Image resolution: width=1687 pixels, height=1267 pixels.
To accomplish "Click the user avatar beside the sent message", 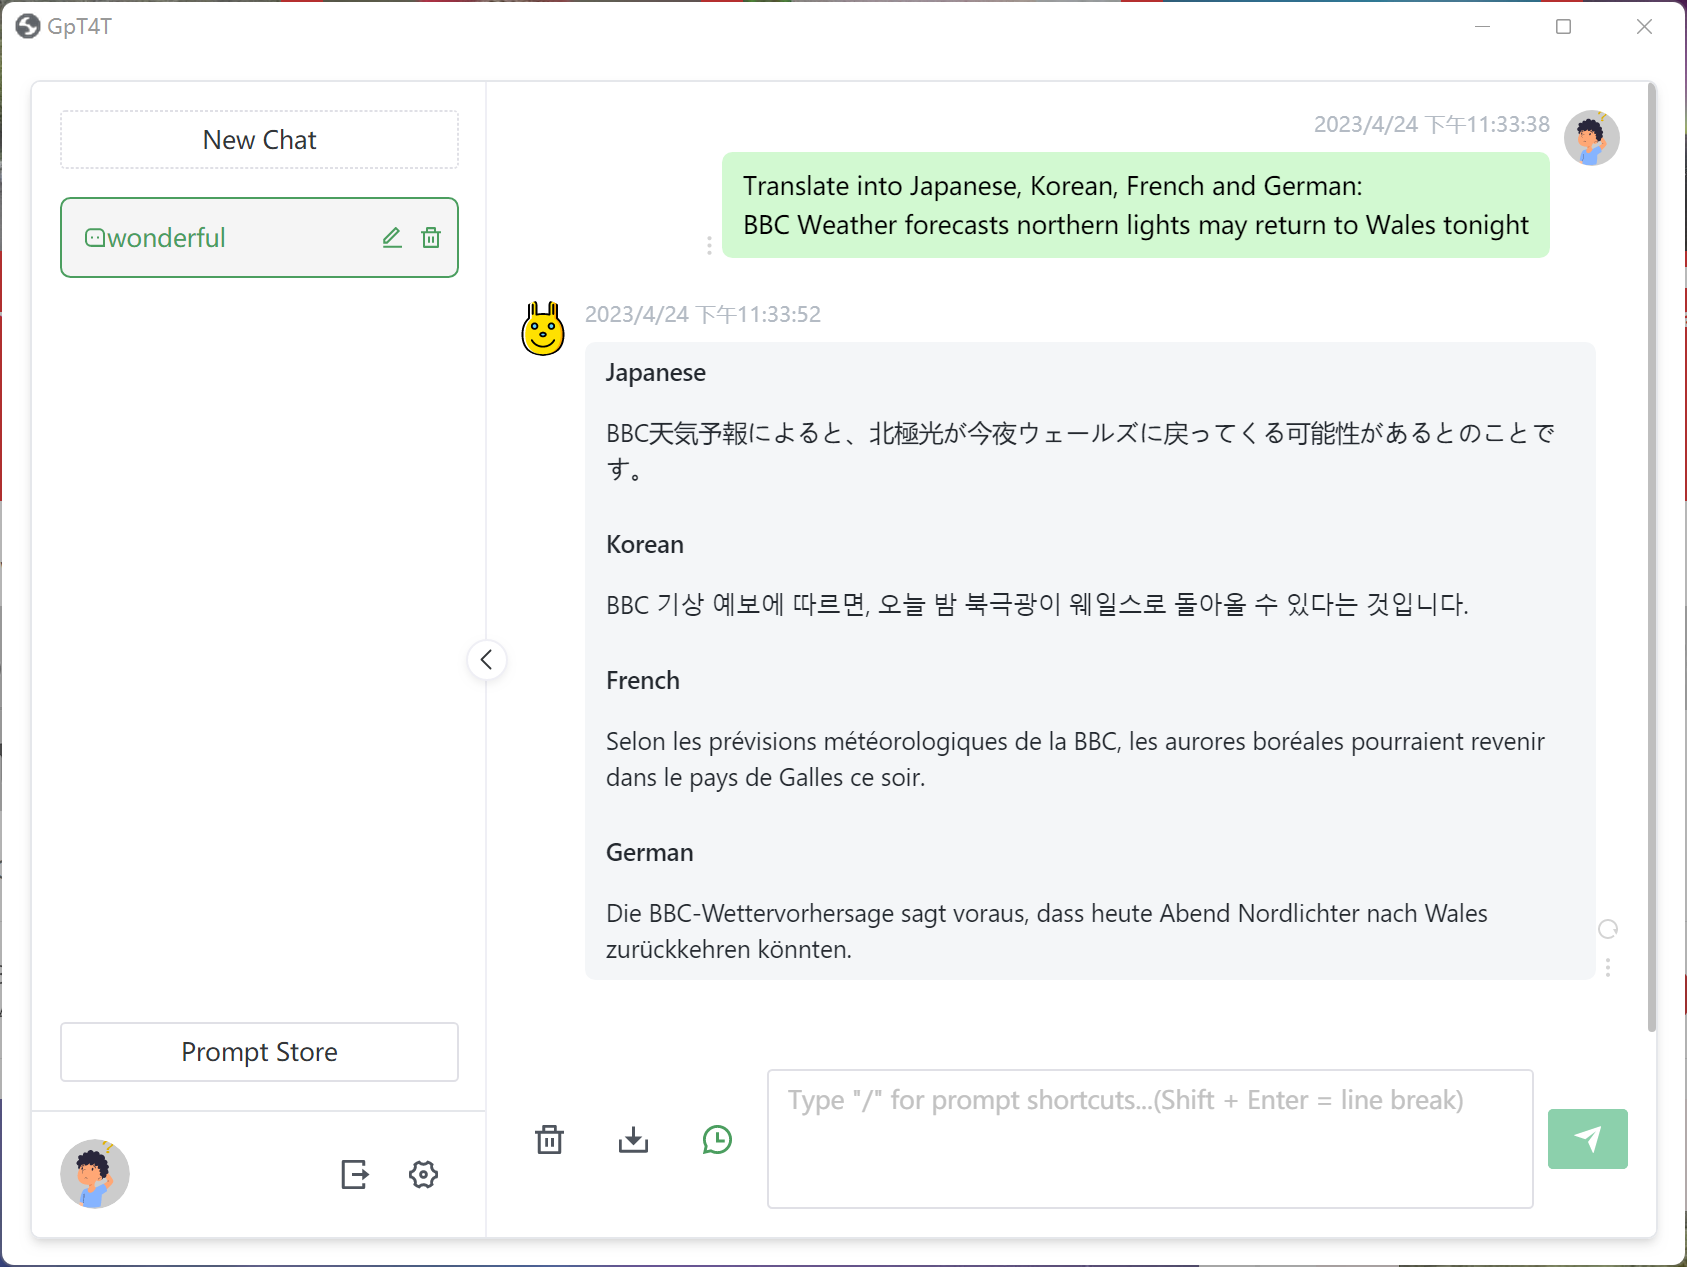I will point(1591,138).
